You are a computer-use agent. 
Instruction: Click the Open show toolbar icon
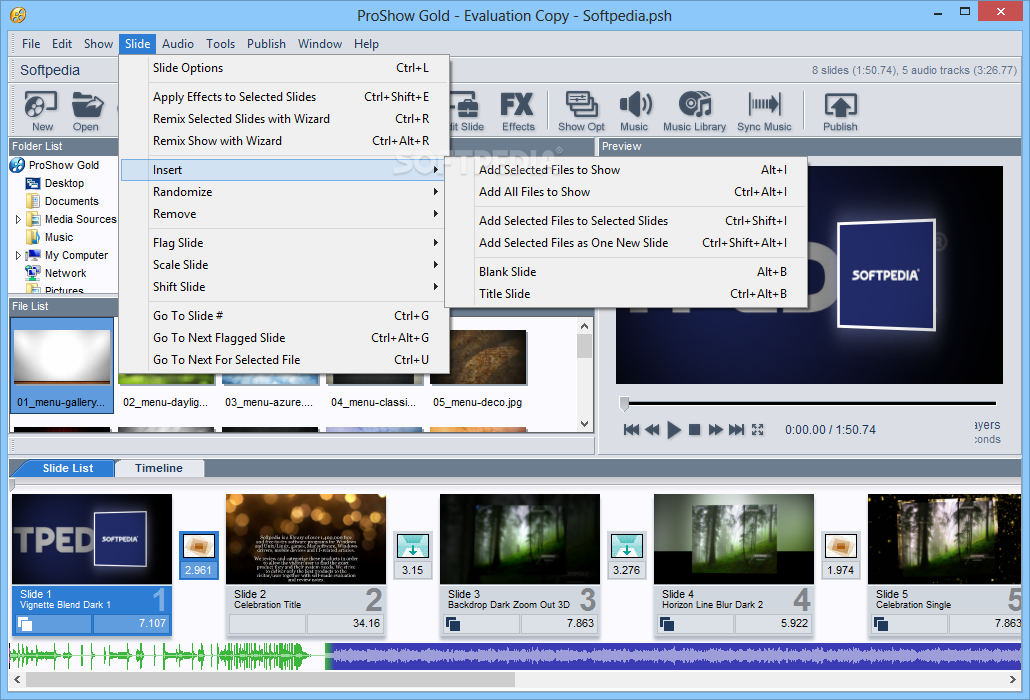point(87,111)
